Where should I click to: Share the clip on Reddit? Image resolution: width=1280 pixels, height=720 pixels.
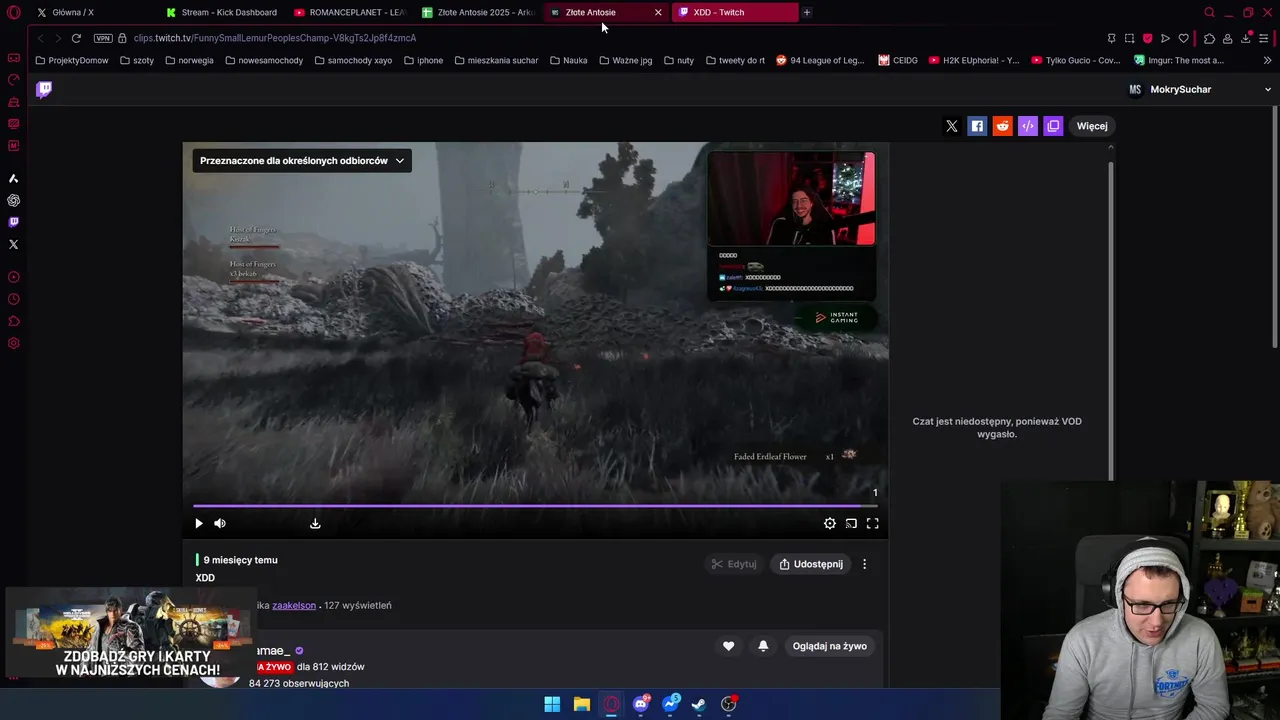coord(1002,126)
